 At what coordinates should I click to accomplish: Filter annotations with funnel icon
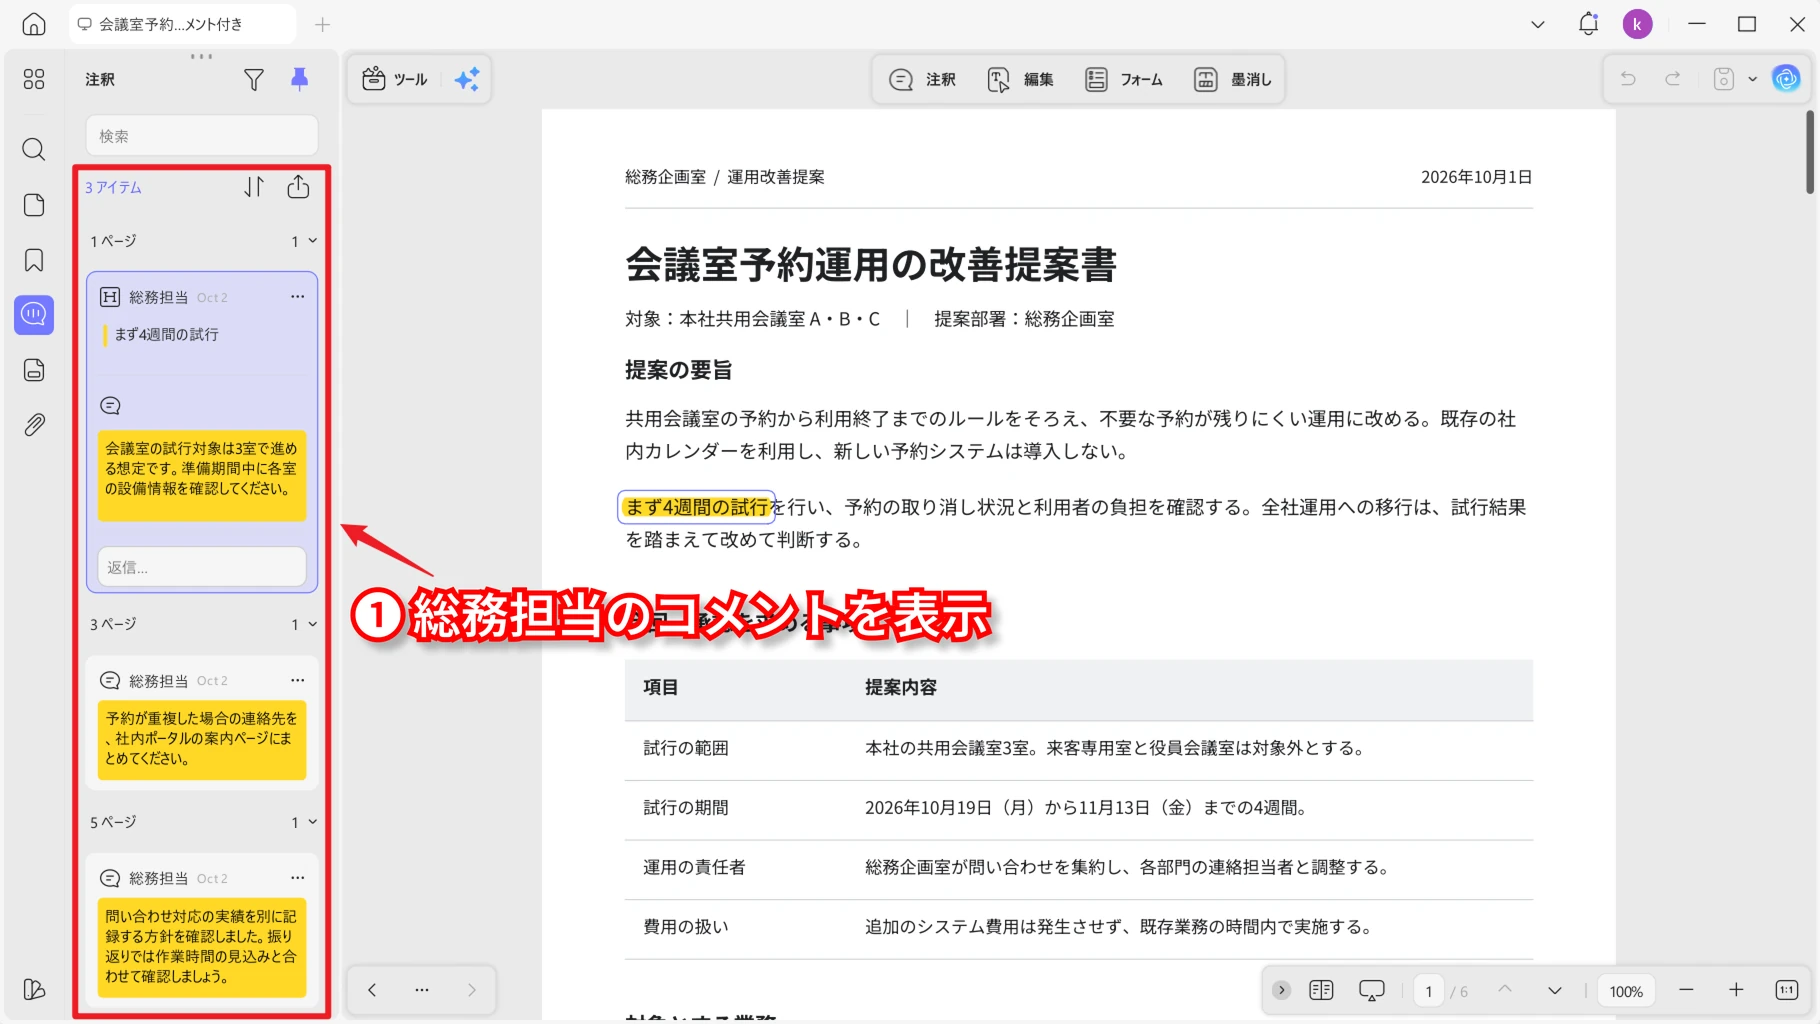254,79
